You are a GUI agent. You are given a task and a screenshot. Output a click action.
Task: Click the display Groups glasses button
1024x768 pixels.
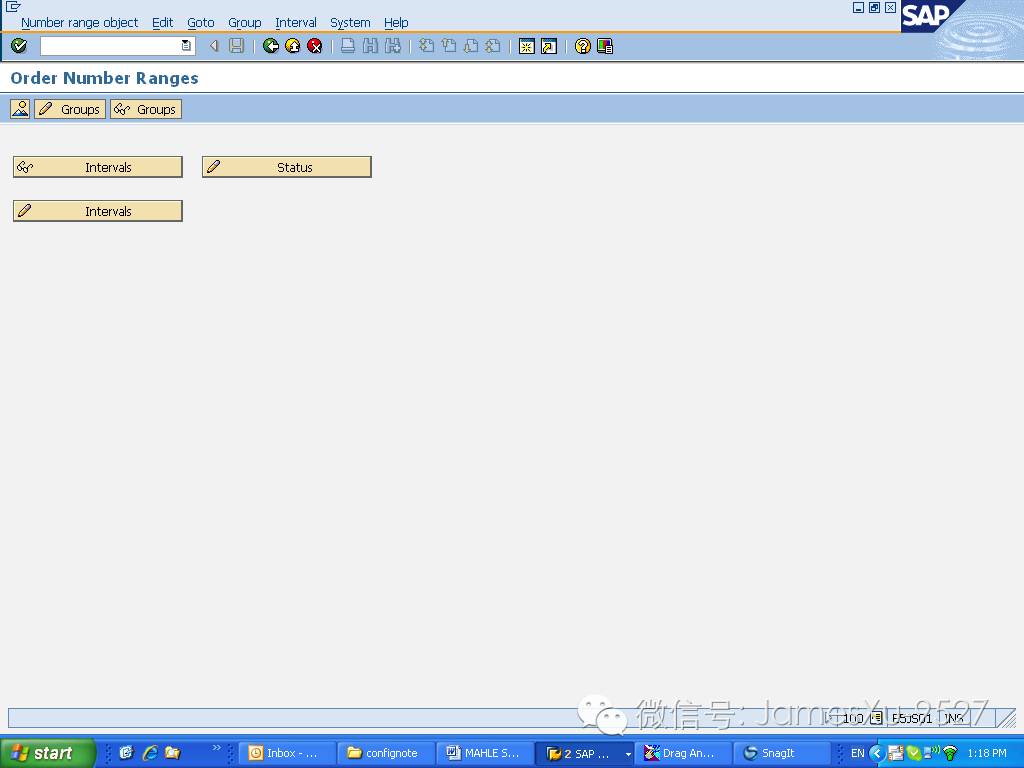coord(146,109)
